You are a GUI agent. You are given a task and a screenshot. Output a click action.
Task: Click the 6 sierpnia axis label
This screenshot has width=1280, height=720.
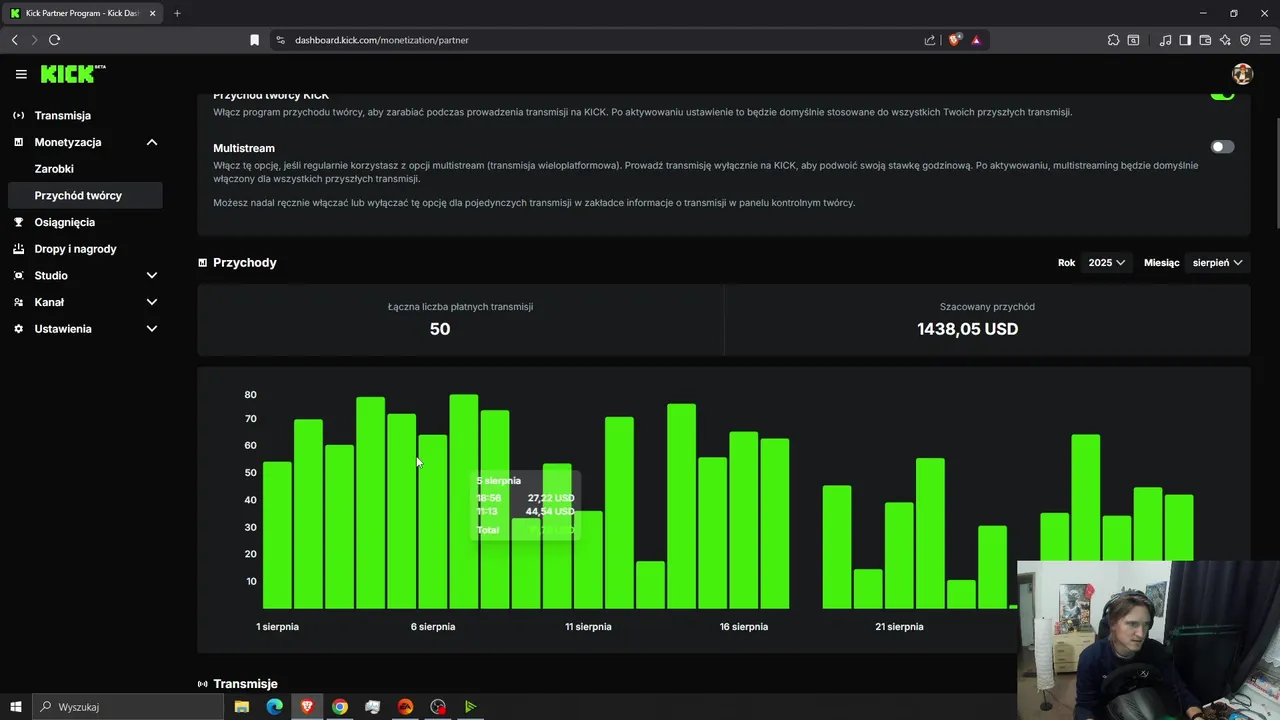[x=433, y=627]
